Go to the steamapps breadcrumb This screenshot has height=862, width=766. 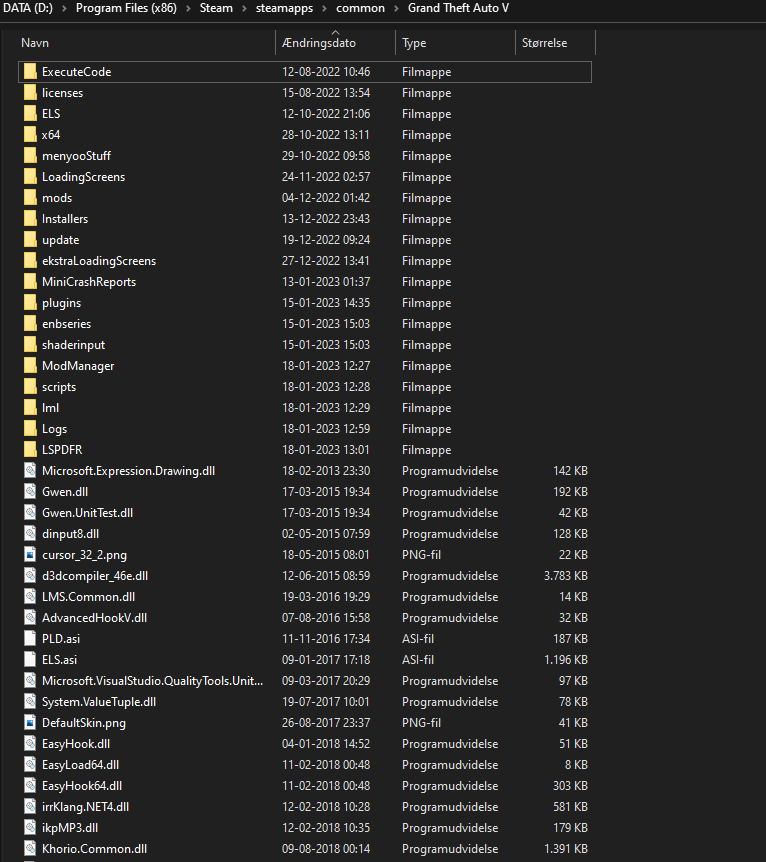284,8
